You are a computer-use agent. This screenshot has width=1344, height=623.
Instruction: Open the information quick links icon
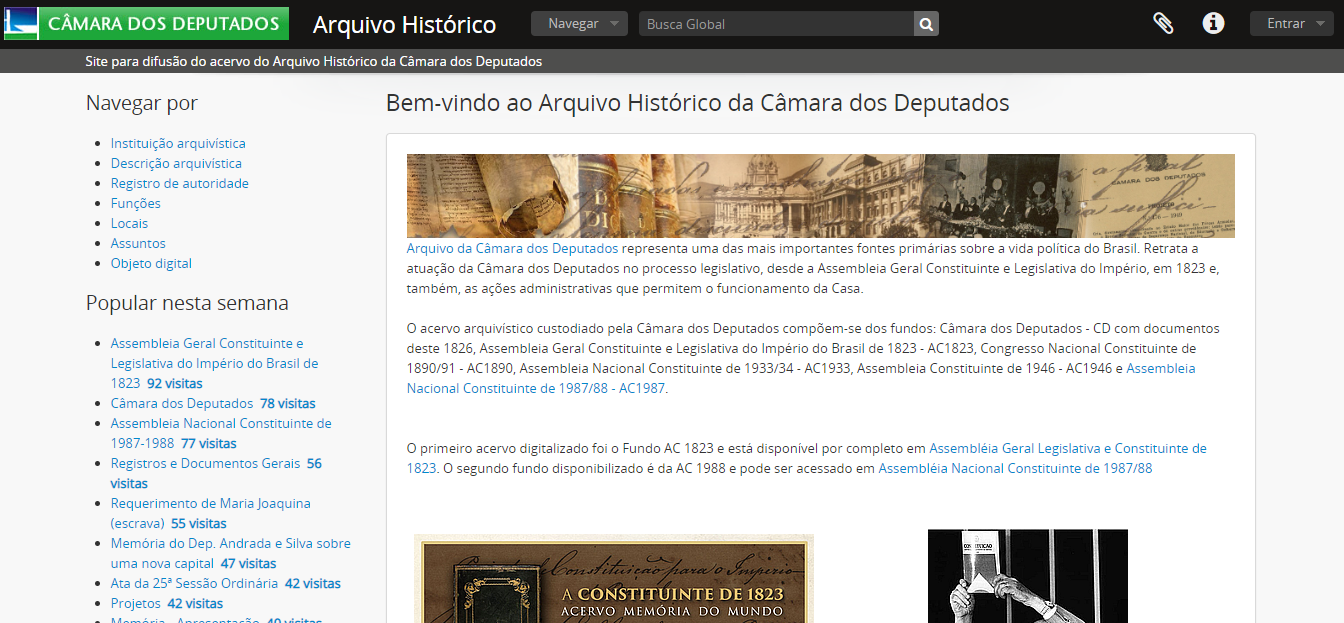coord(1214,23)
